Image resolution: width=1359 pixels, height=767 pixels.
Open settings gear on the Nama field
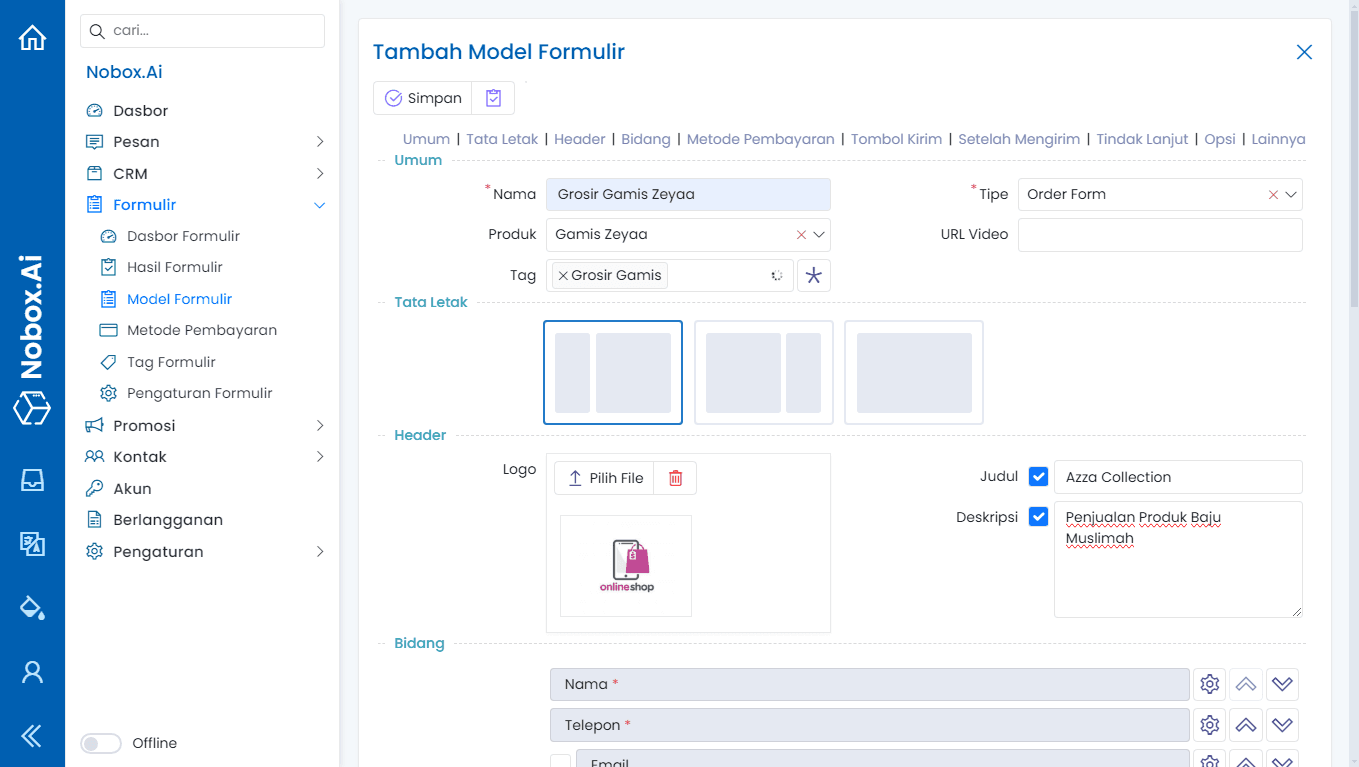(1209, 684)
